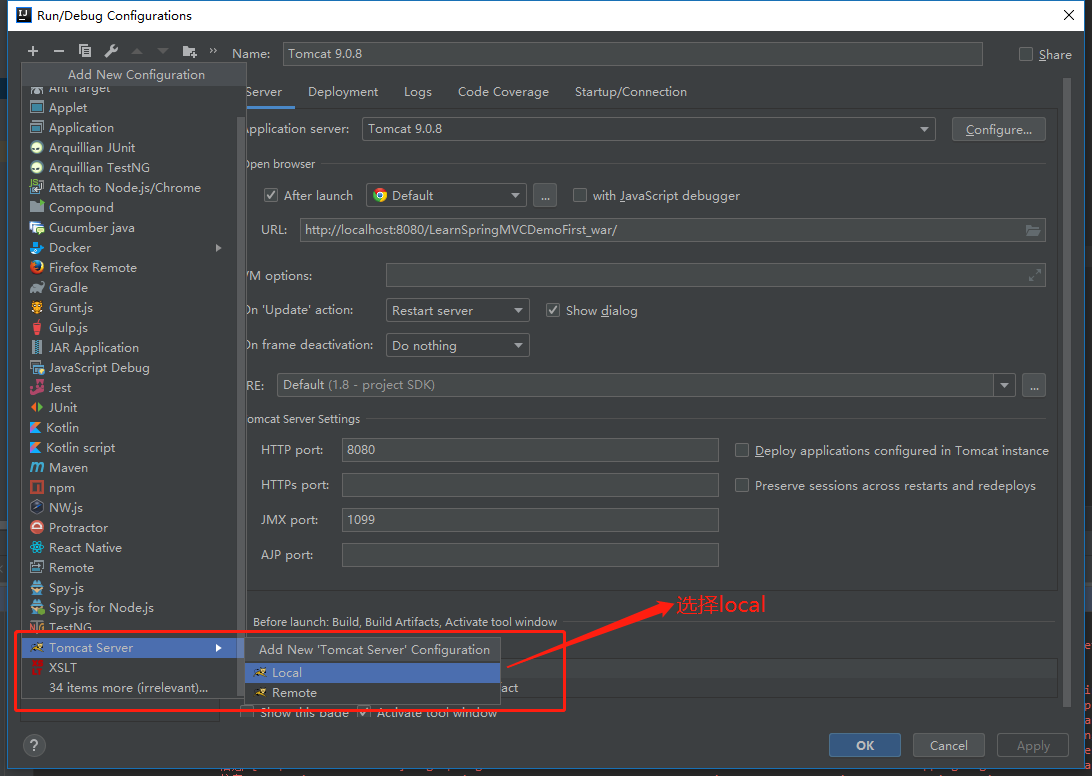The height and width of the screenshot is (776, 1092).
Task: Choose Tomcat Server menu entry
Action: pos(130,648)
